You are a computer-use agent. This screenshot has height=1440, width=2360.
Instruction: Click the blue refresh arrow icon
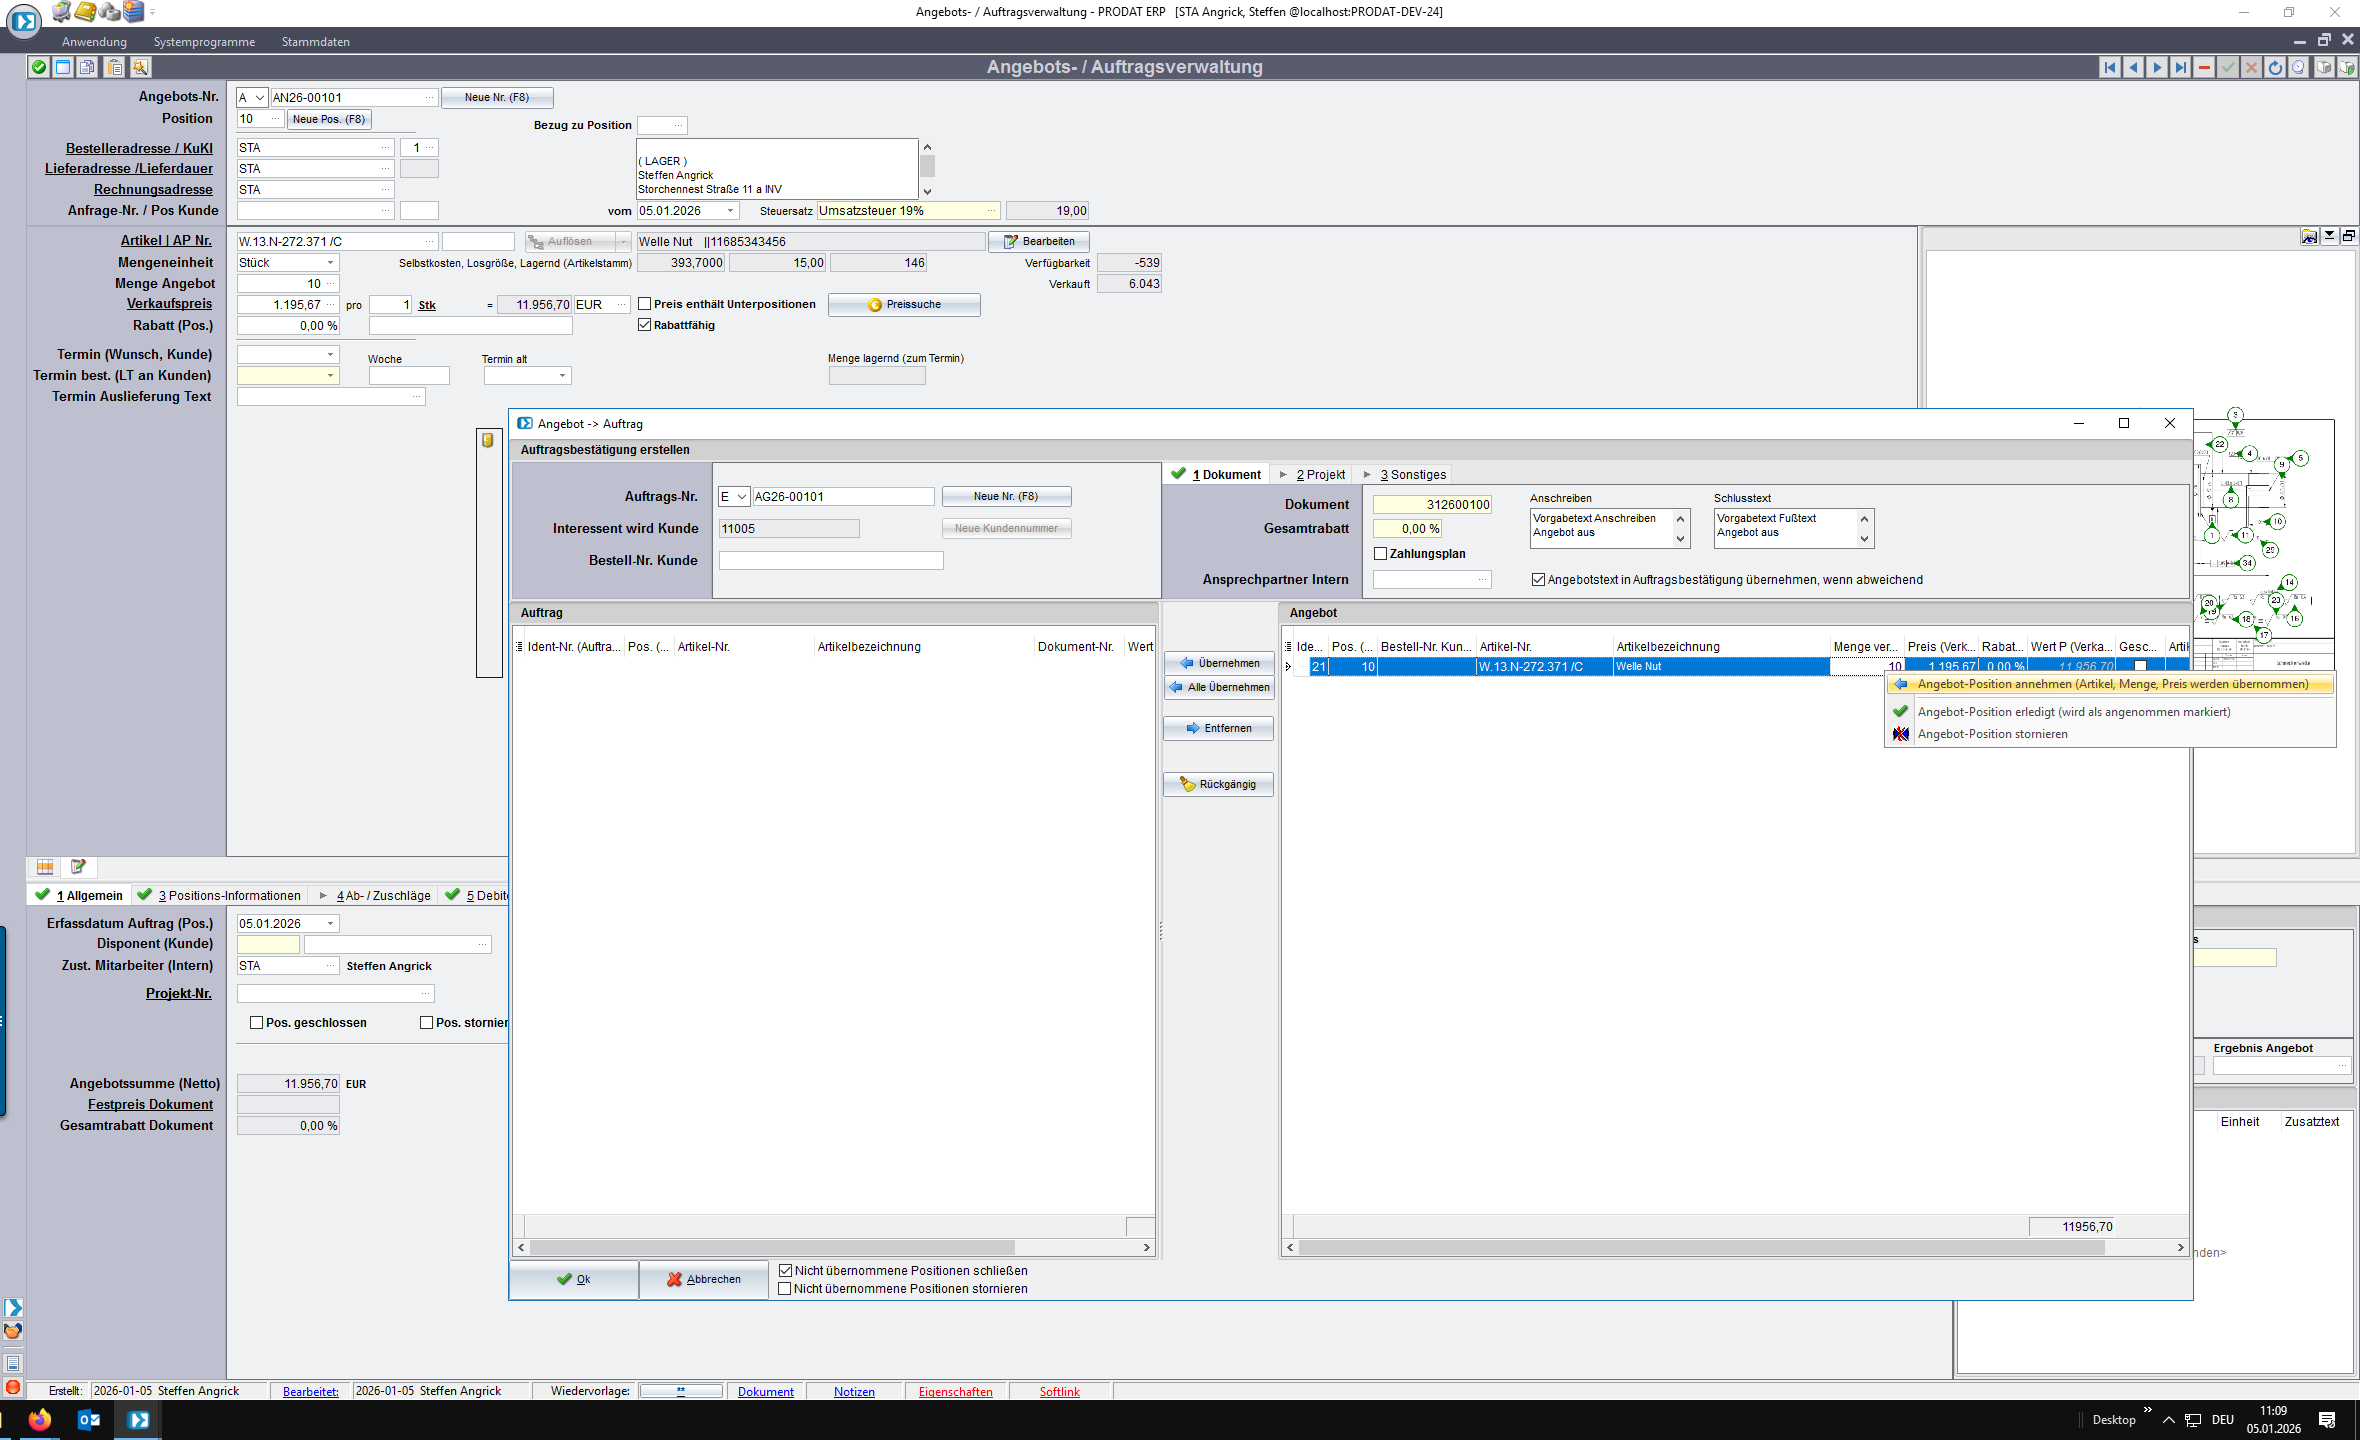coord(2275,67)
